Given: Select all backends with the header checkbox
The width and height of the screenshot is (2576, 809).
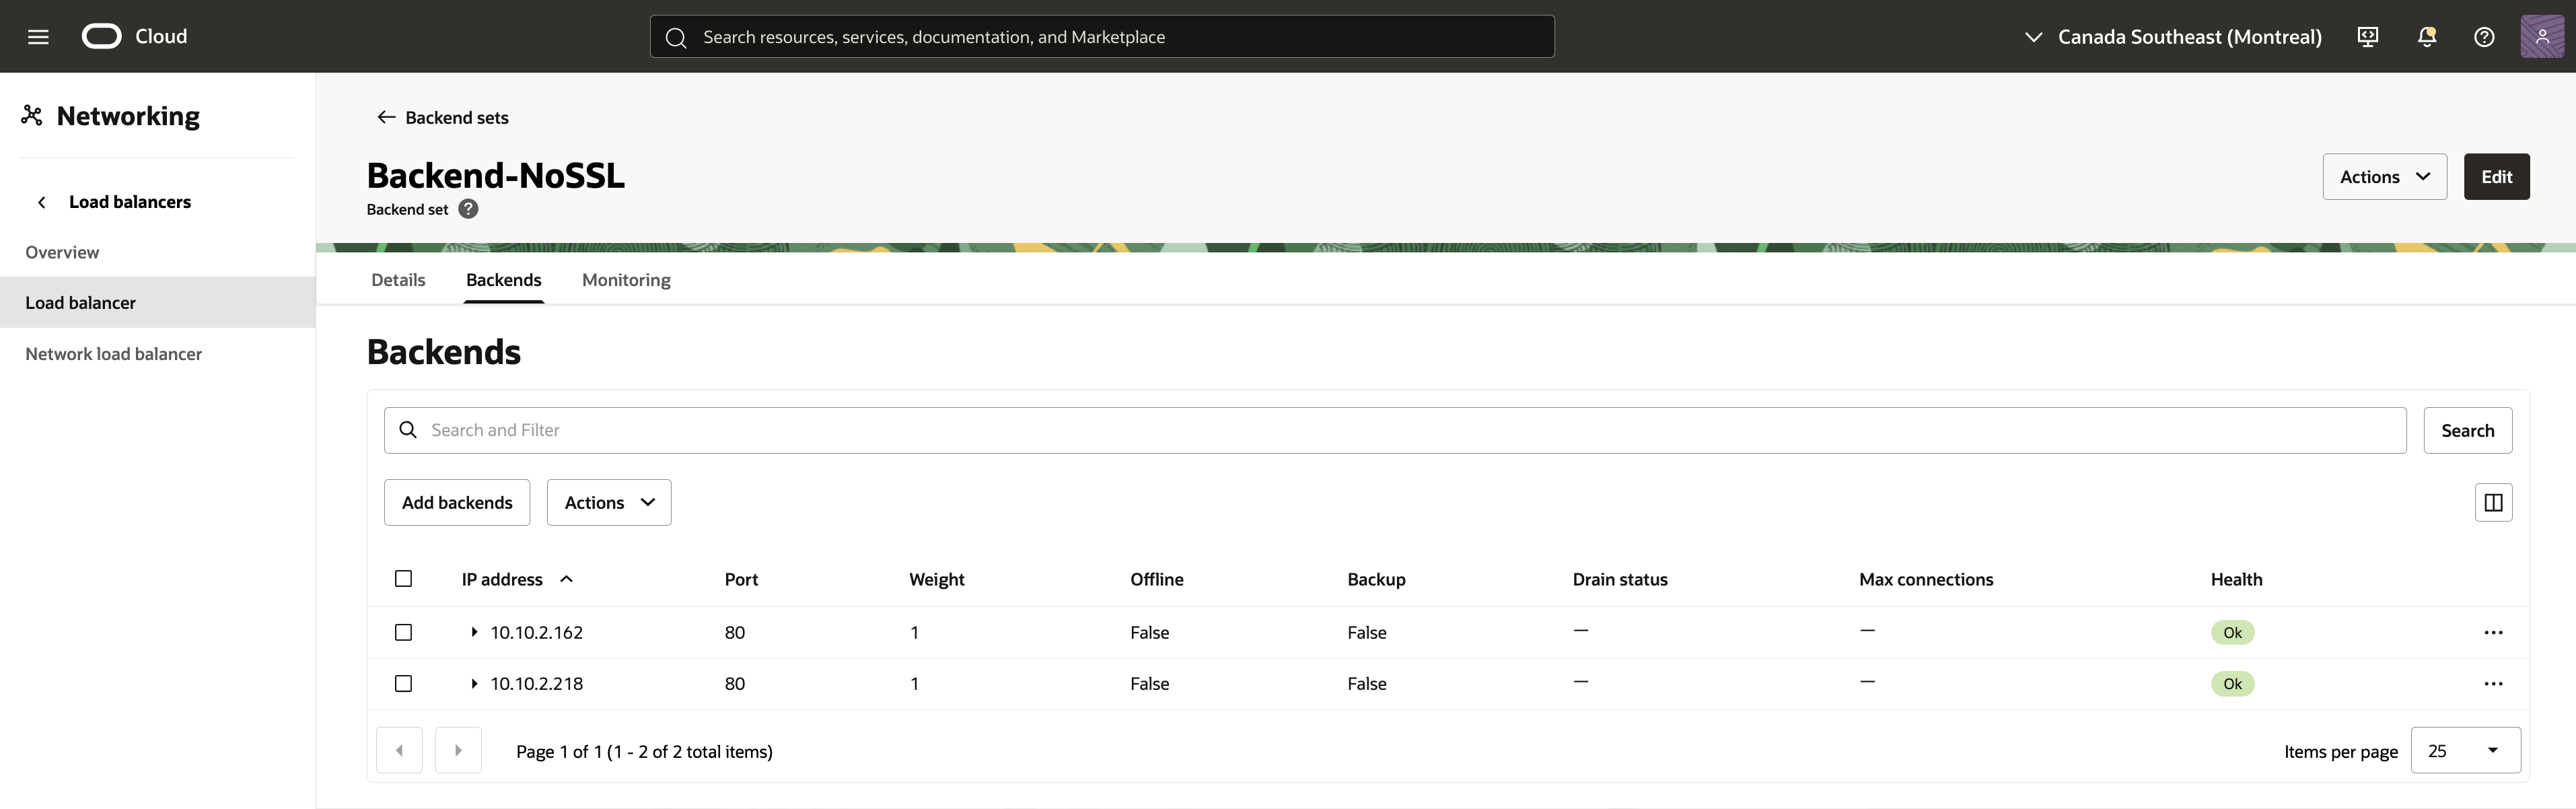Looking at the screenshot, I should point(403,578).
